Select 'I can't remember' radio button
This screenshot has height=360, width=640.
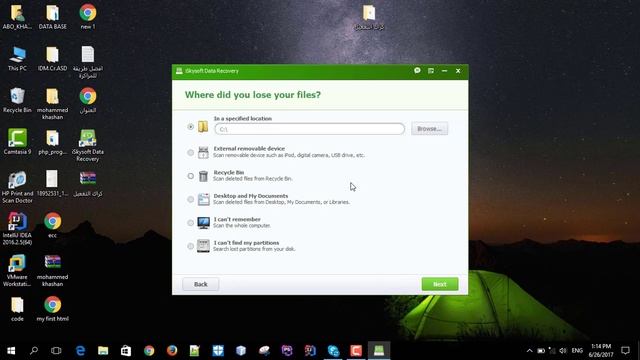[191, 223]
